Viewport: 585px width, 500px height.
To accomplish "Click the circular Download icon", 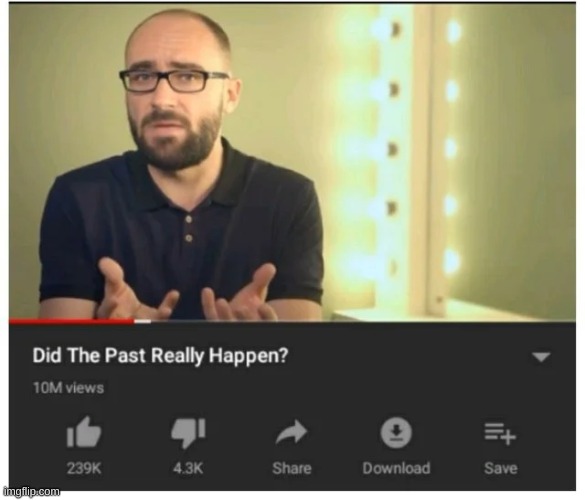I will coord(396,432).
